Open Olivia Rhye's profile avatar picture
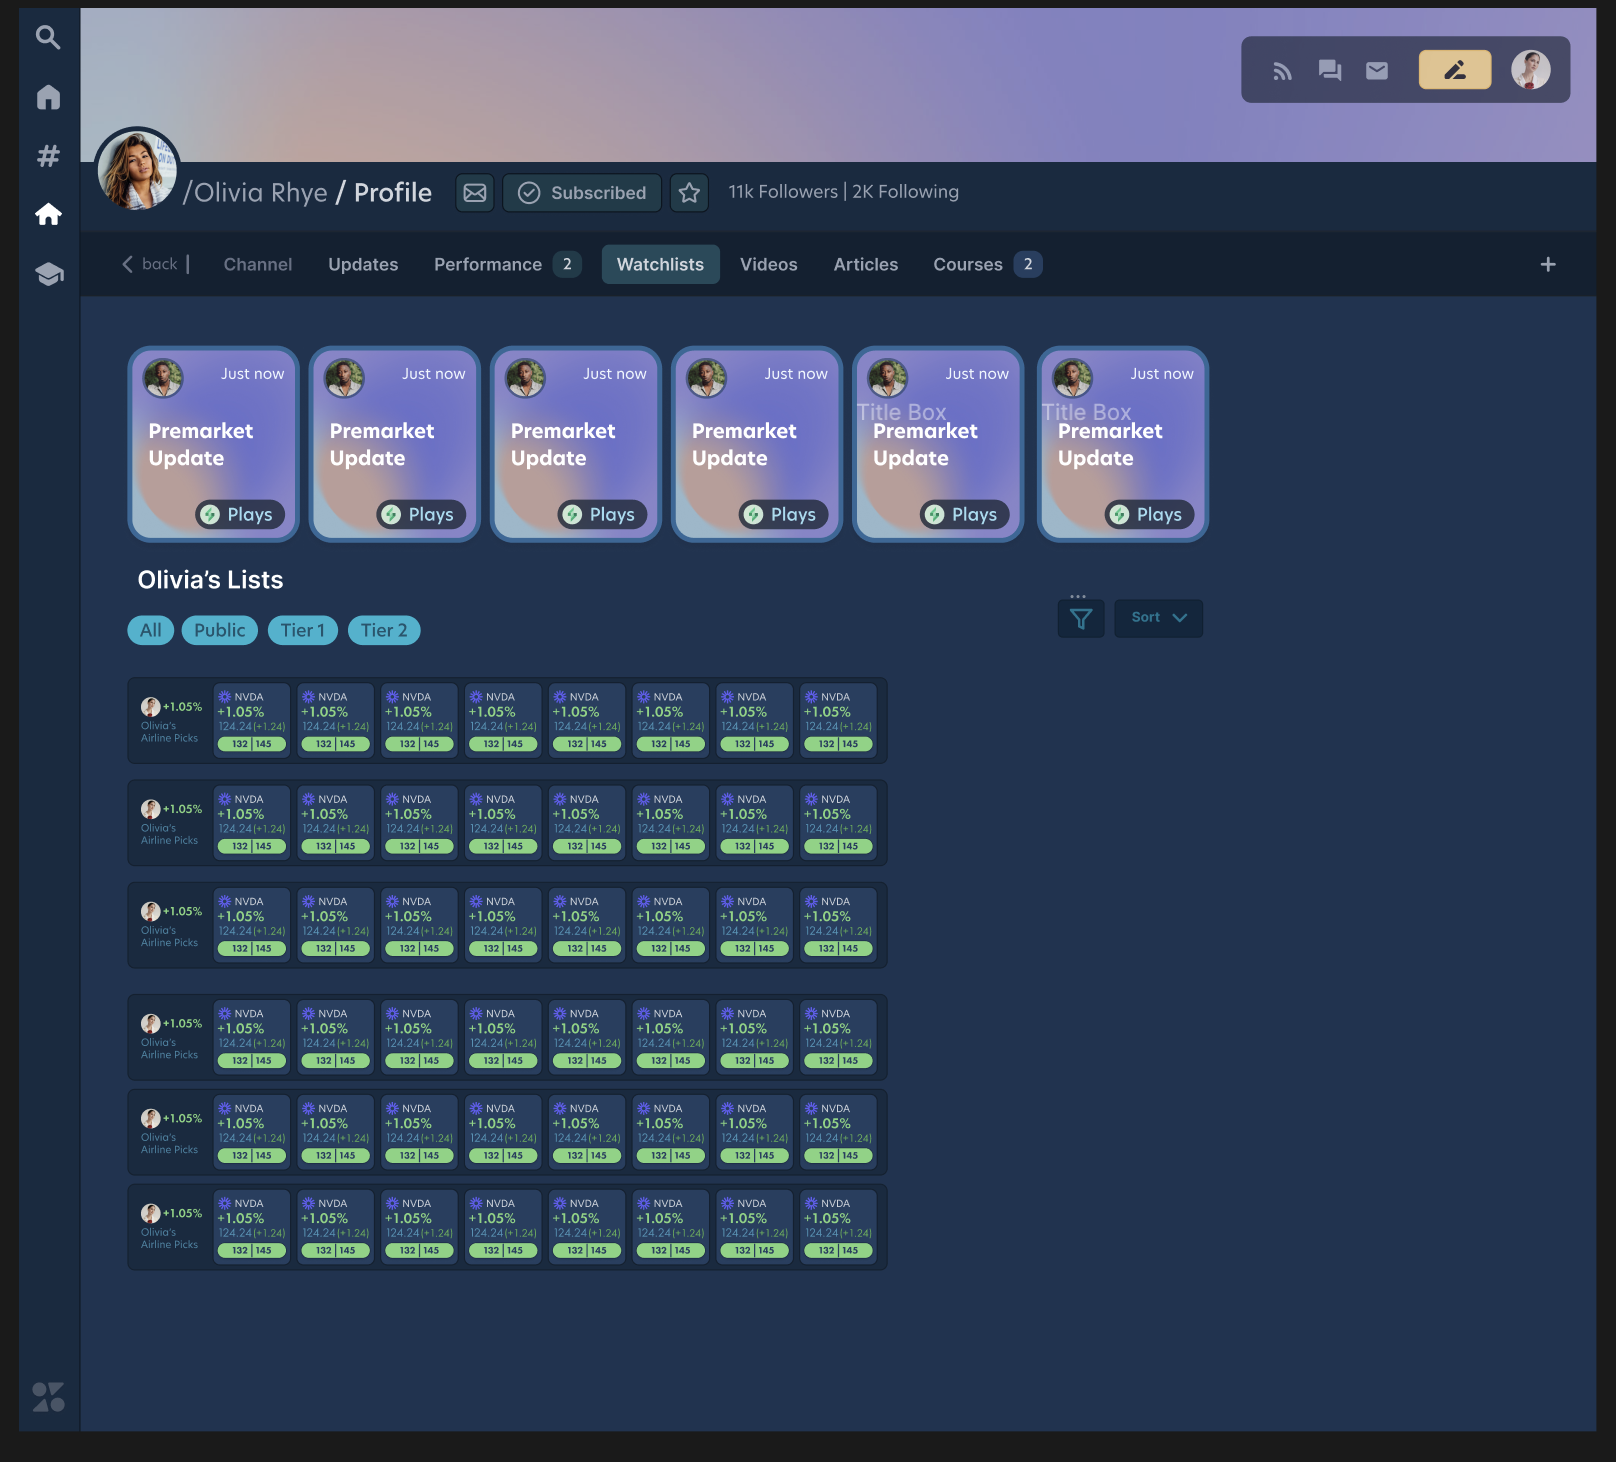The width and height of the screenshot is (1616, 1462). (137, 168)
